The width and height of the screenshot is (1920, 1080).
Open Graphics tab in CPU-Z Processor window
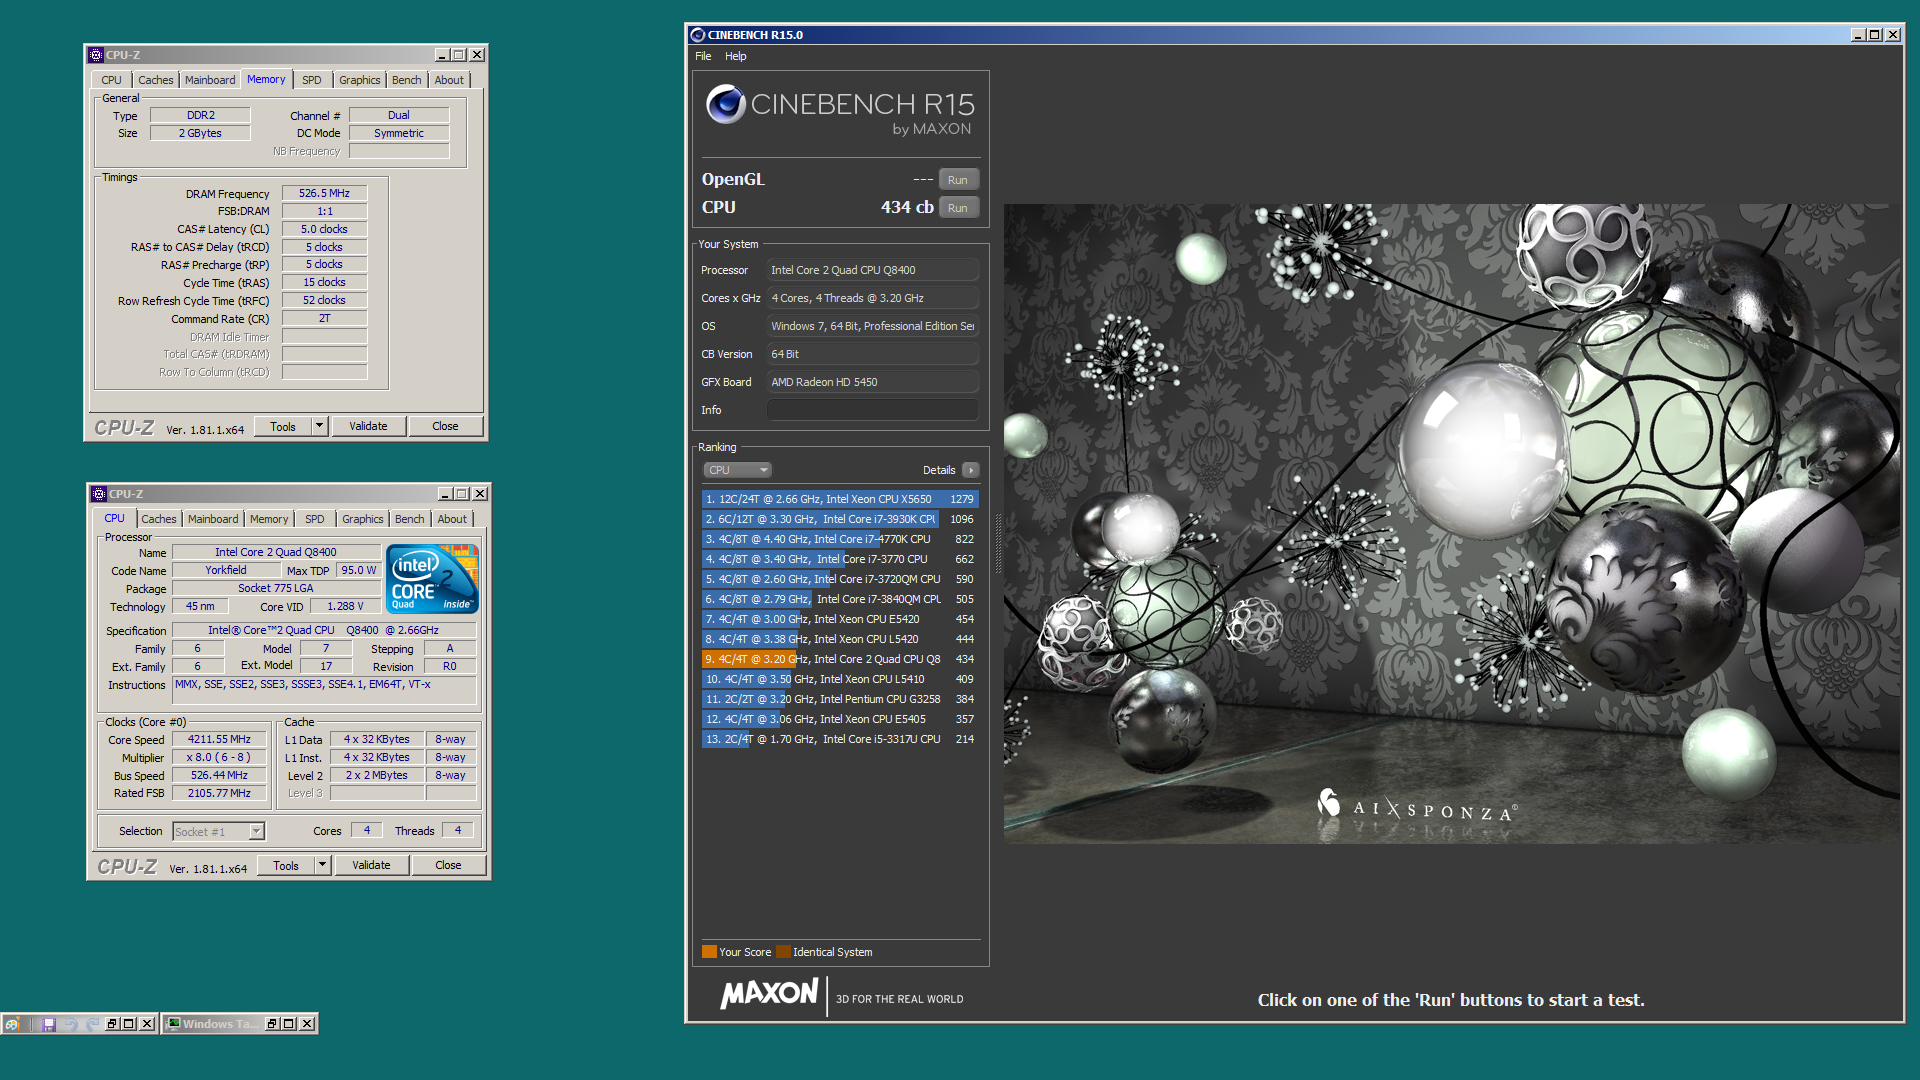coord(362,519)
